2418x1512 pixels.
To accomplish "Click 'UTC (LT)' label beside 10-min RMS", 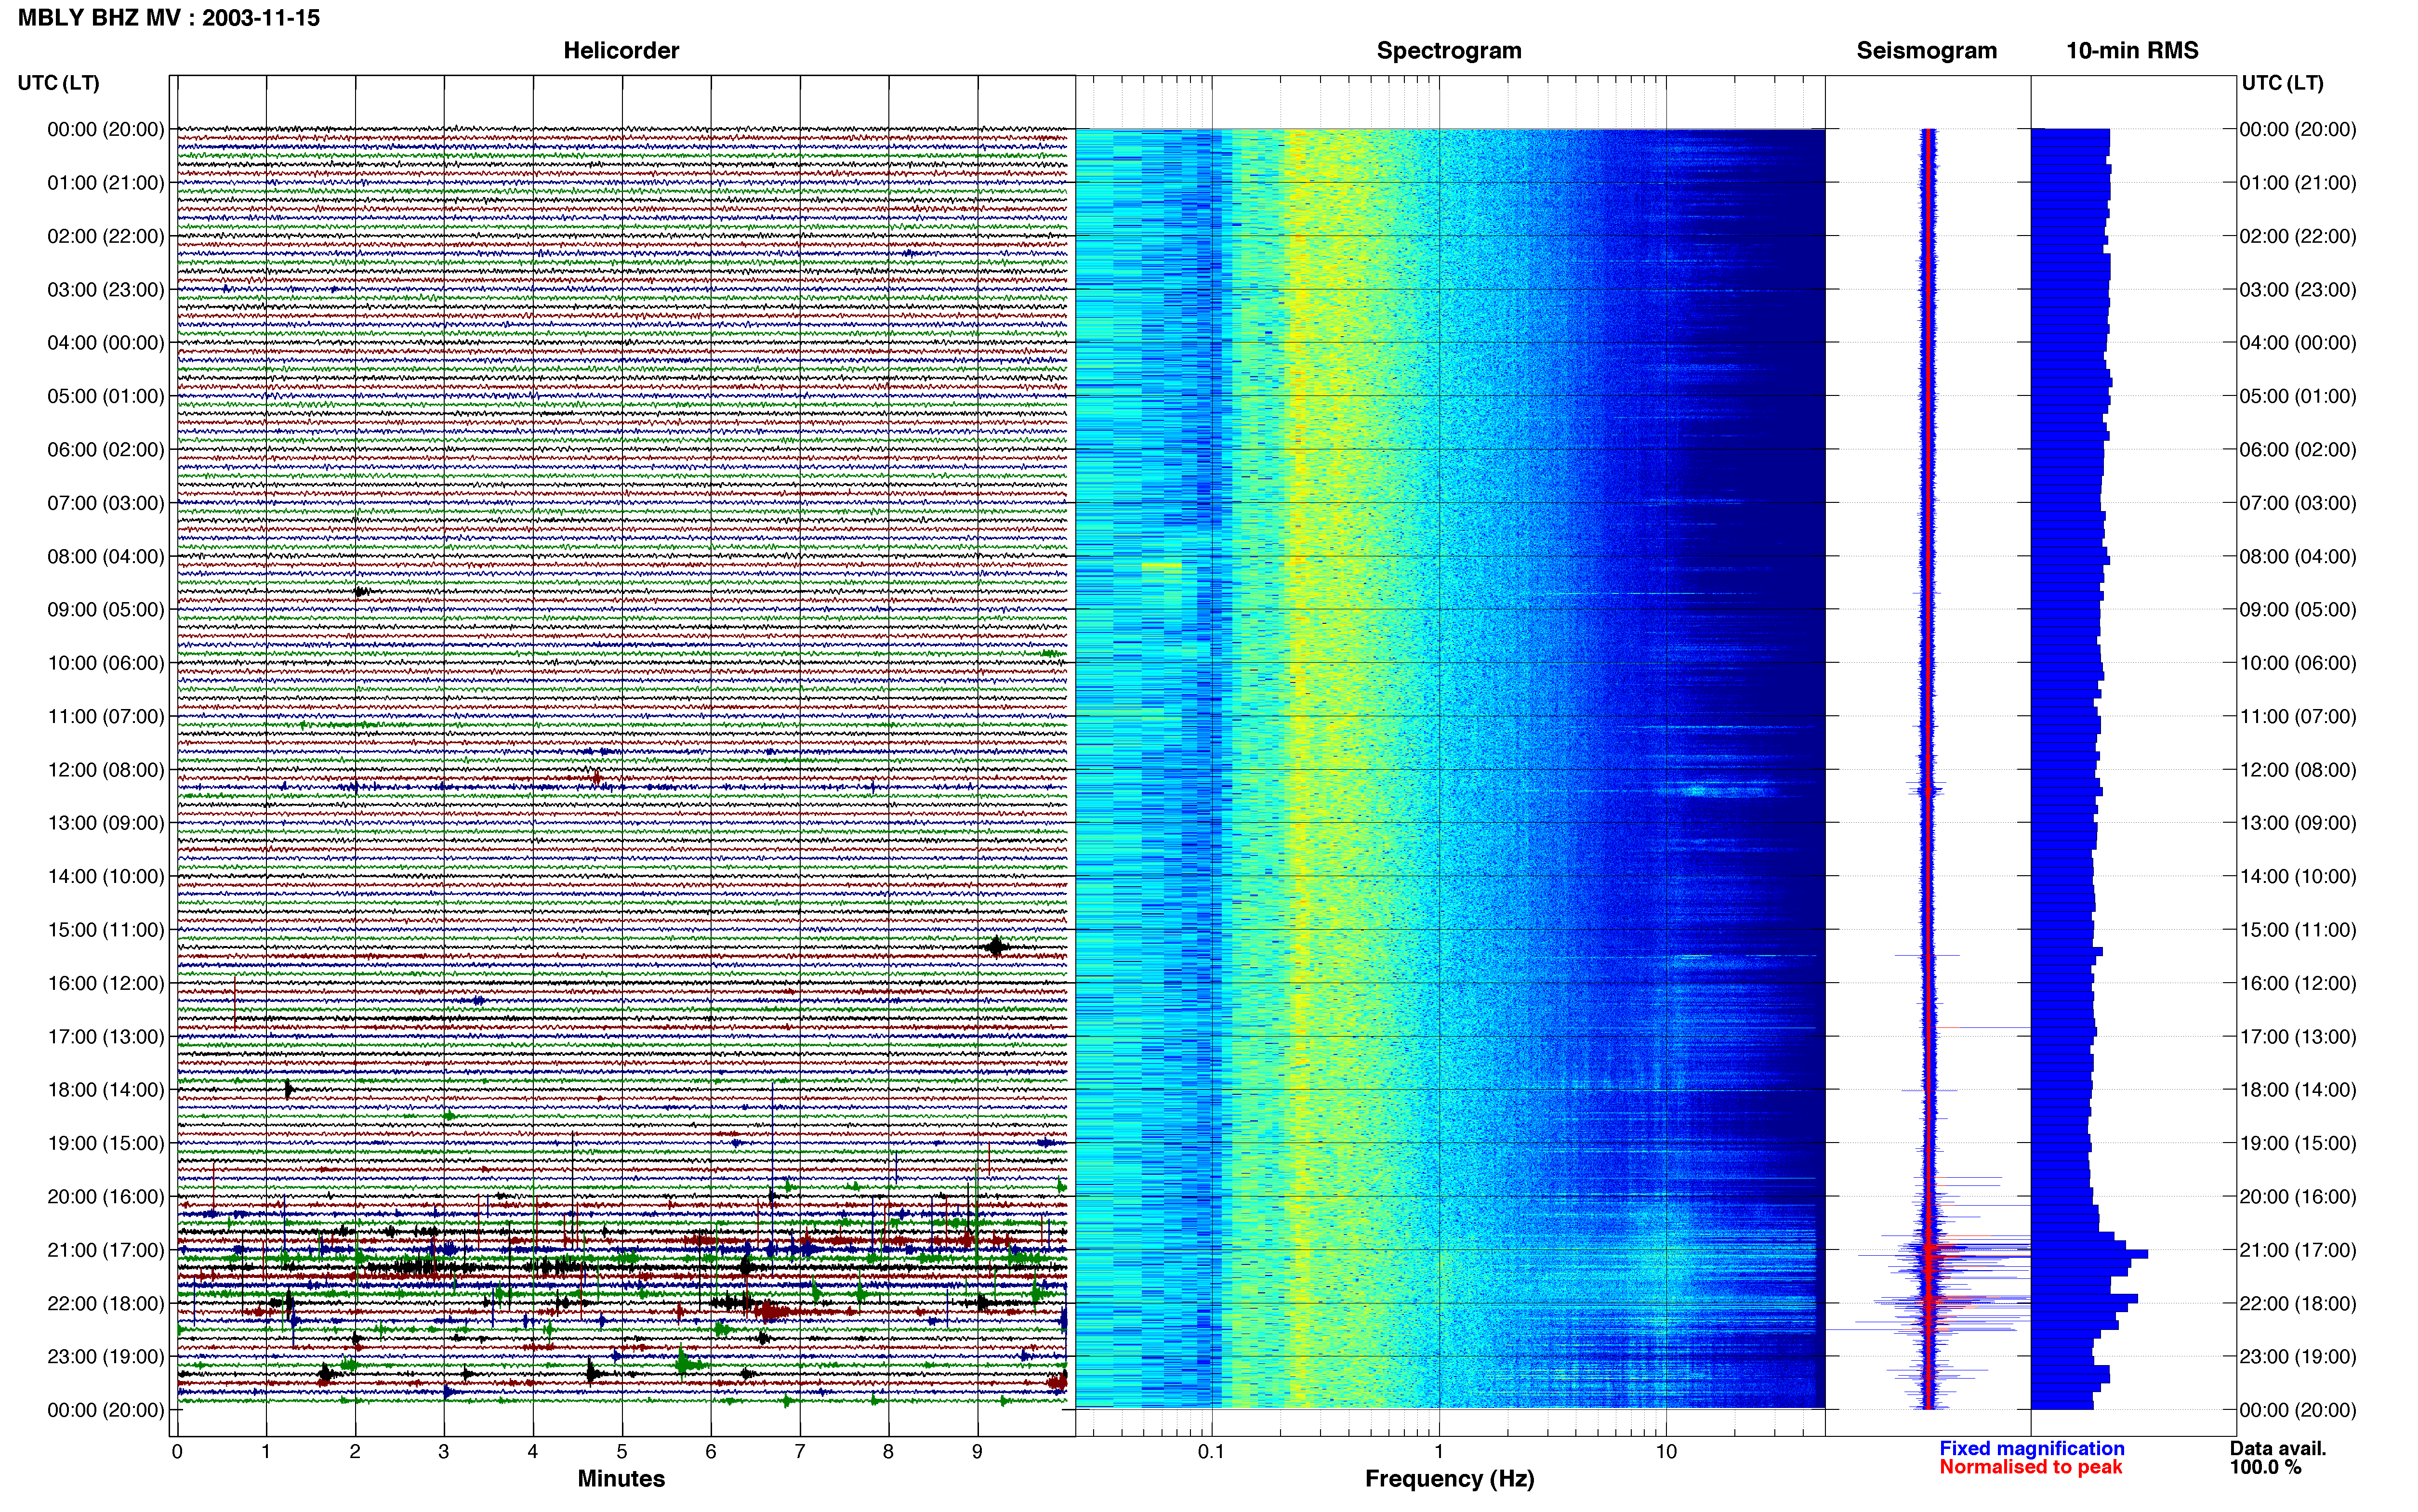I will 2282,83.
